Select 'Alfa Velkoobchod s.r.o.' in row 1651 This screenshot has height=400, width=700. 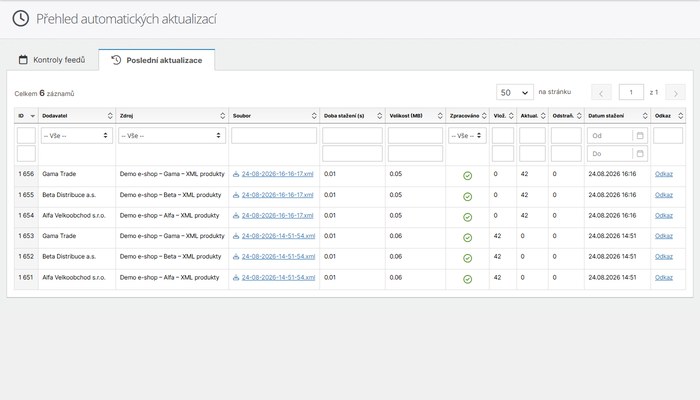click(x=74, y=277)
